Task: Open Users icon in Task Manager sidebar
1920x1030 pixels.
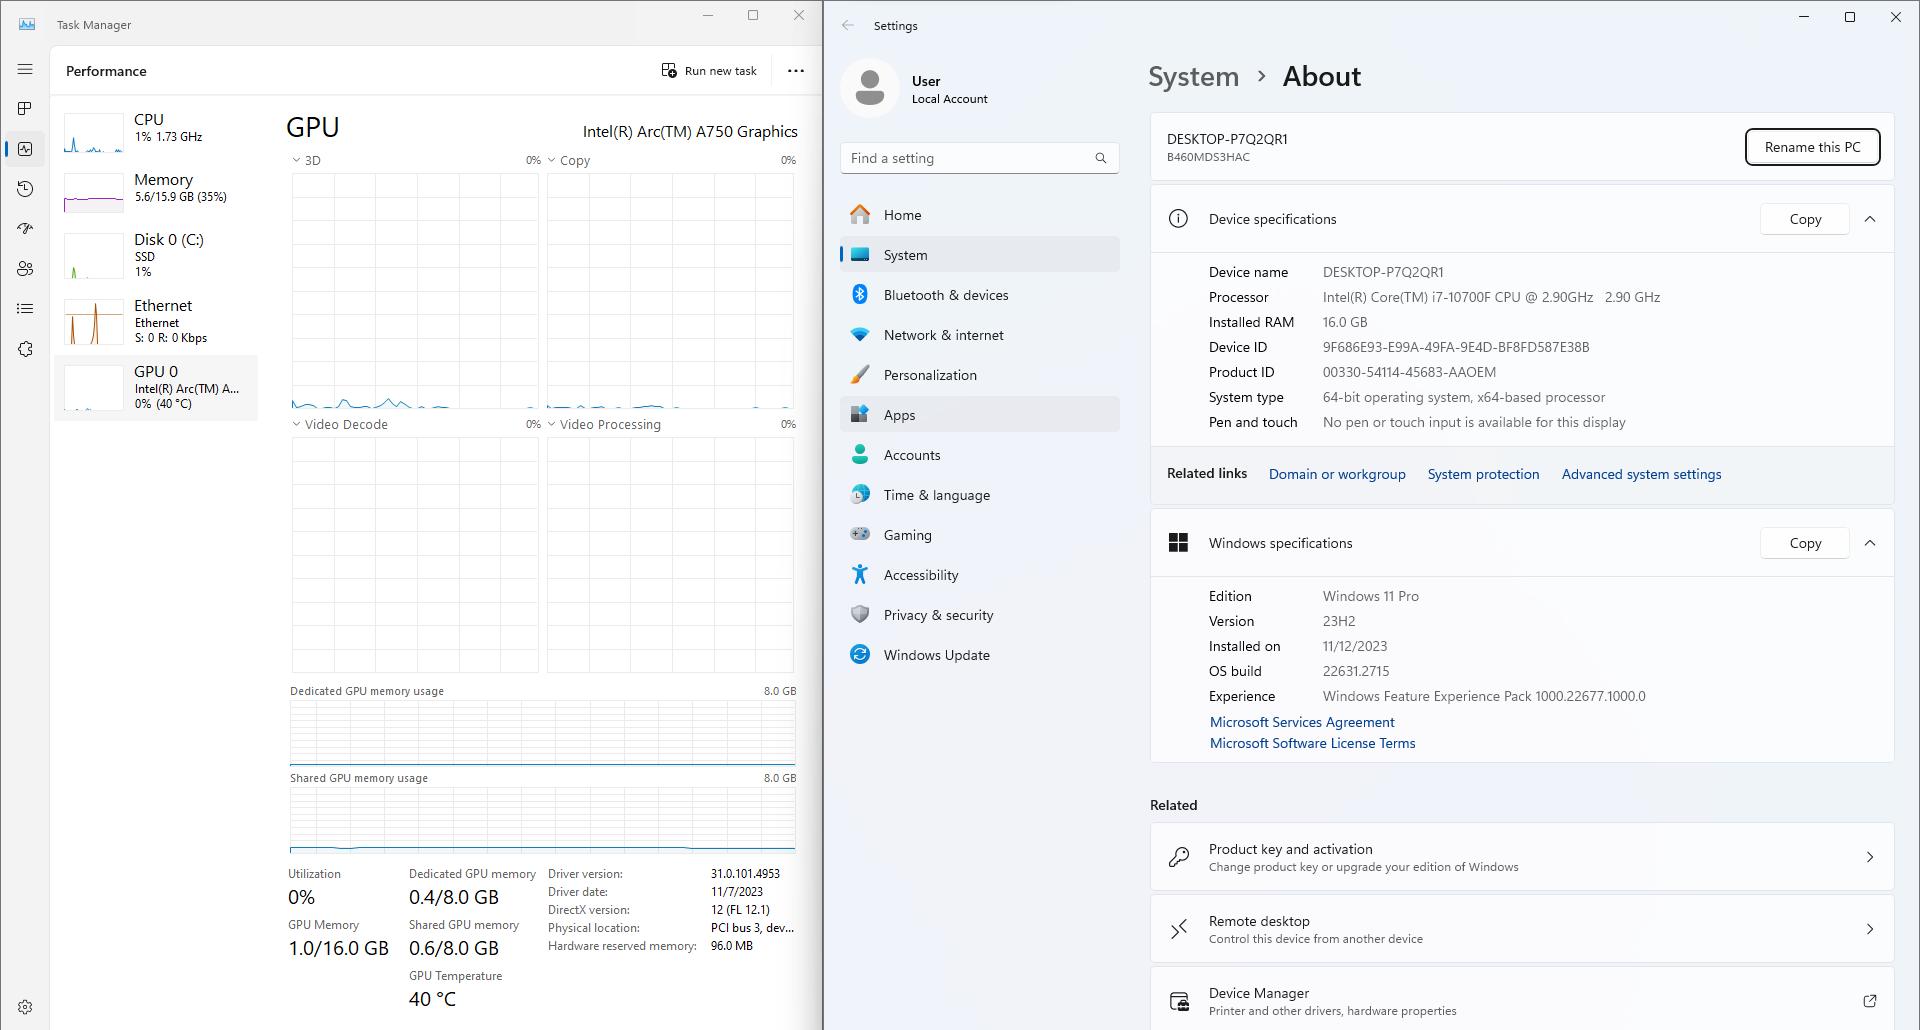Action: click(x=25, y=269)
